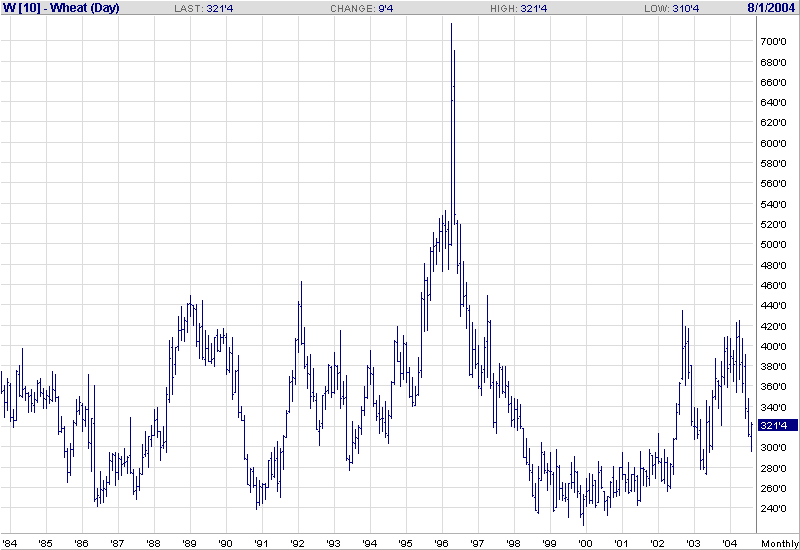Click the '99 year label
This screenshot has width=800, height=550.
[549, 543]
